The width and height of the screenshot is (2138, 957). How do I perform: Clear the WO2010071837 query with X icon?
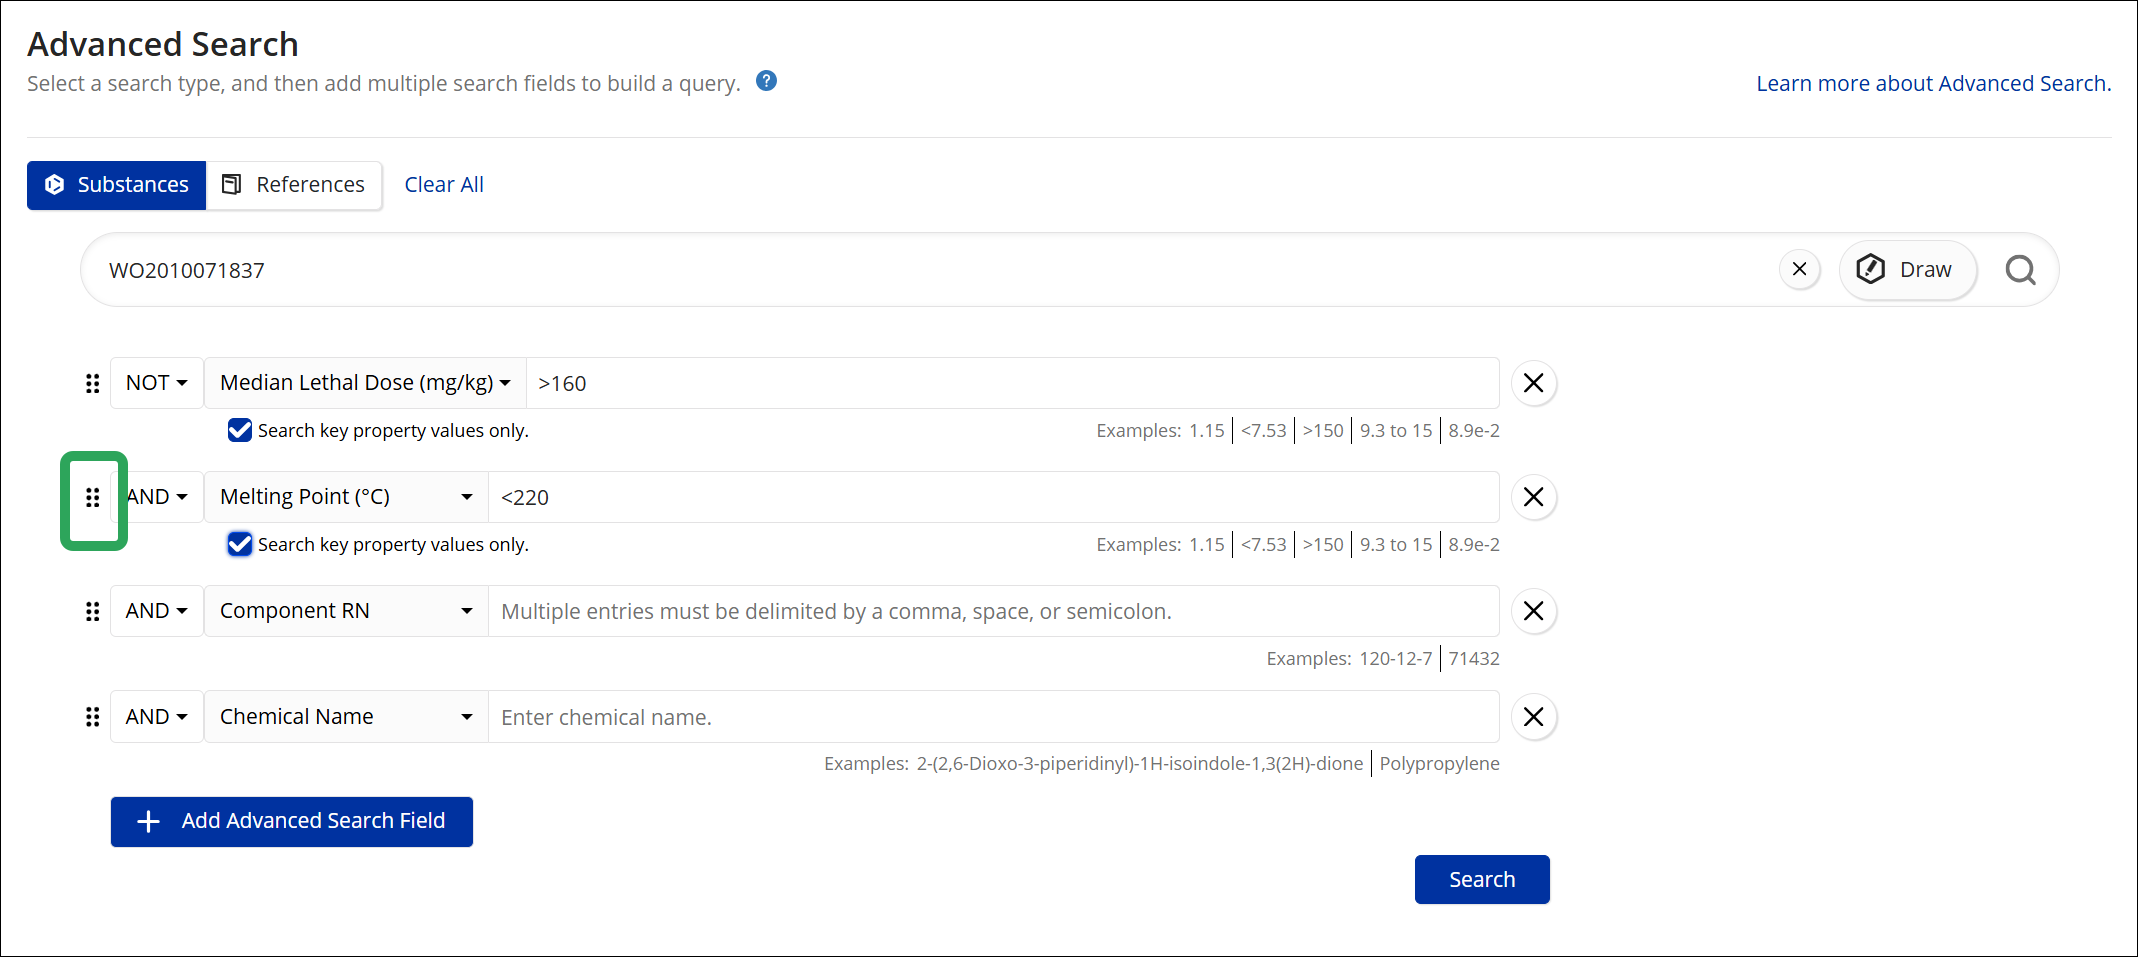click(1800, 269)
